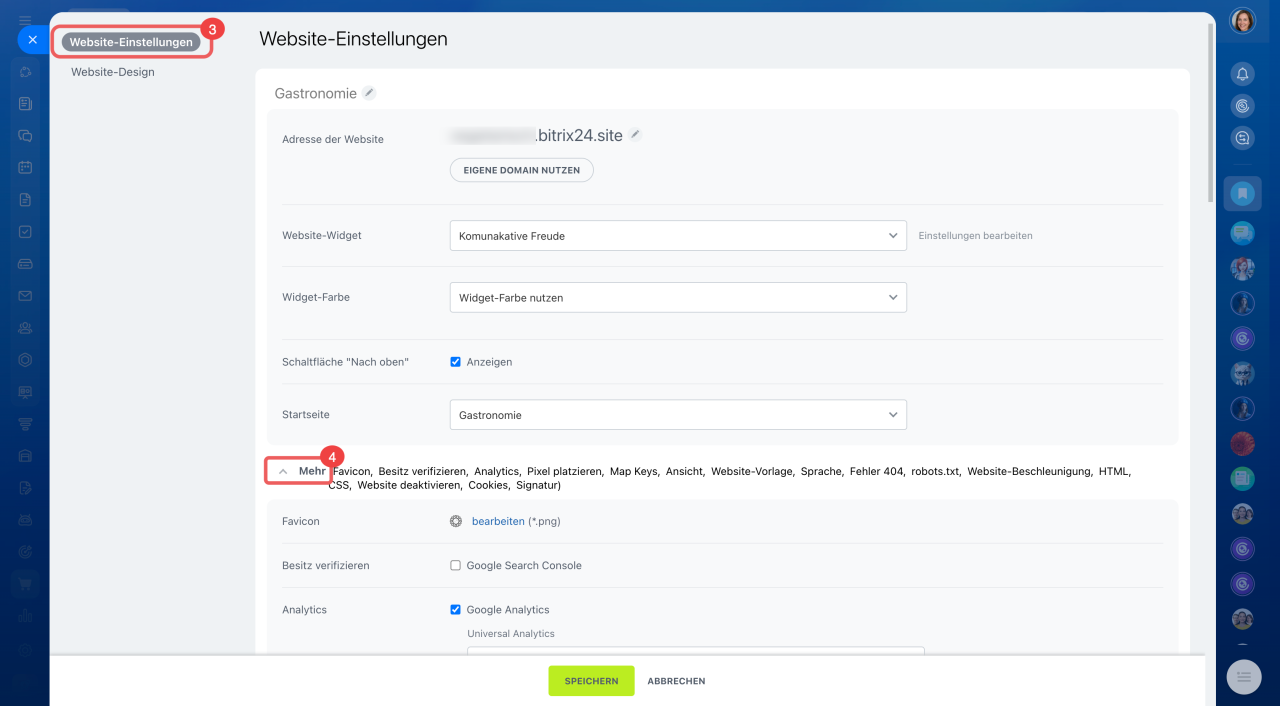This screenshot has width=1280, height=706.
Task: Open the Drive icon in left sidebar
Action: (25, 263)
